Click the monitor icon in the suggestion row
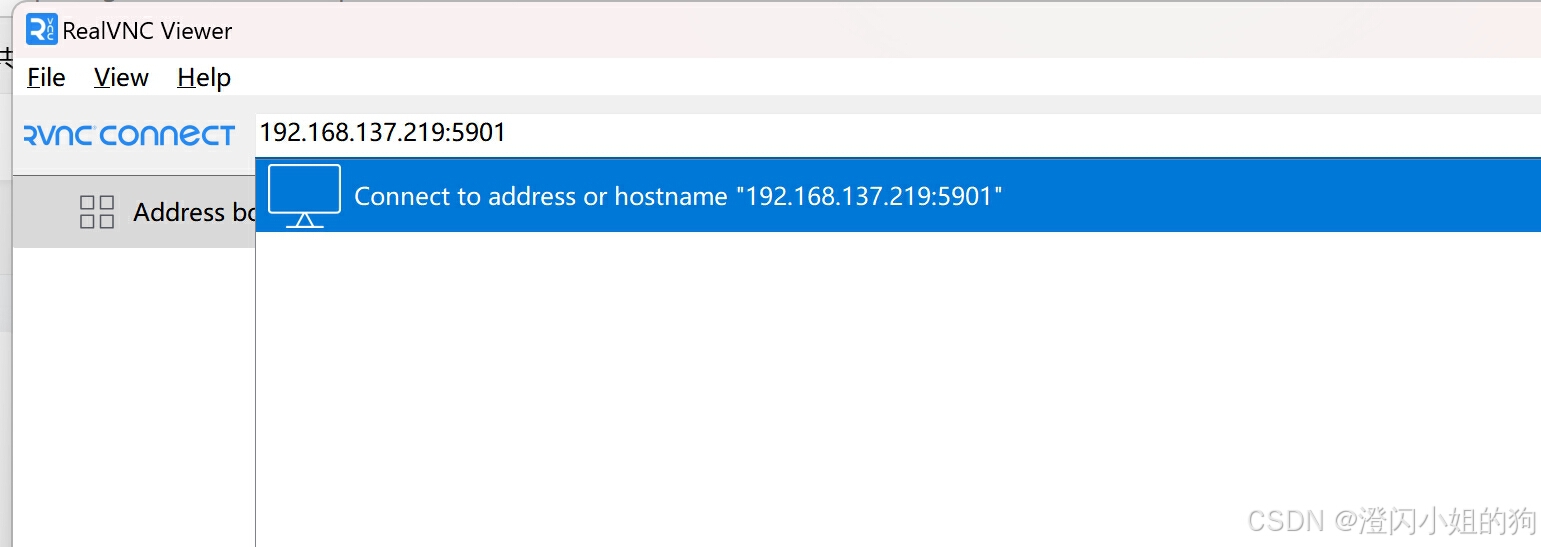This screenshot has height=547, width=1541. click(x=304, y=195)
